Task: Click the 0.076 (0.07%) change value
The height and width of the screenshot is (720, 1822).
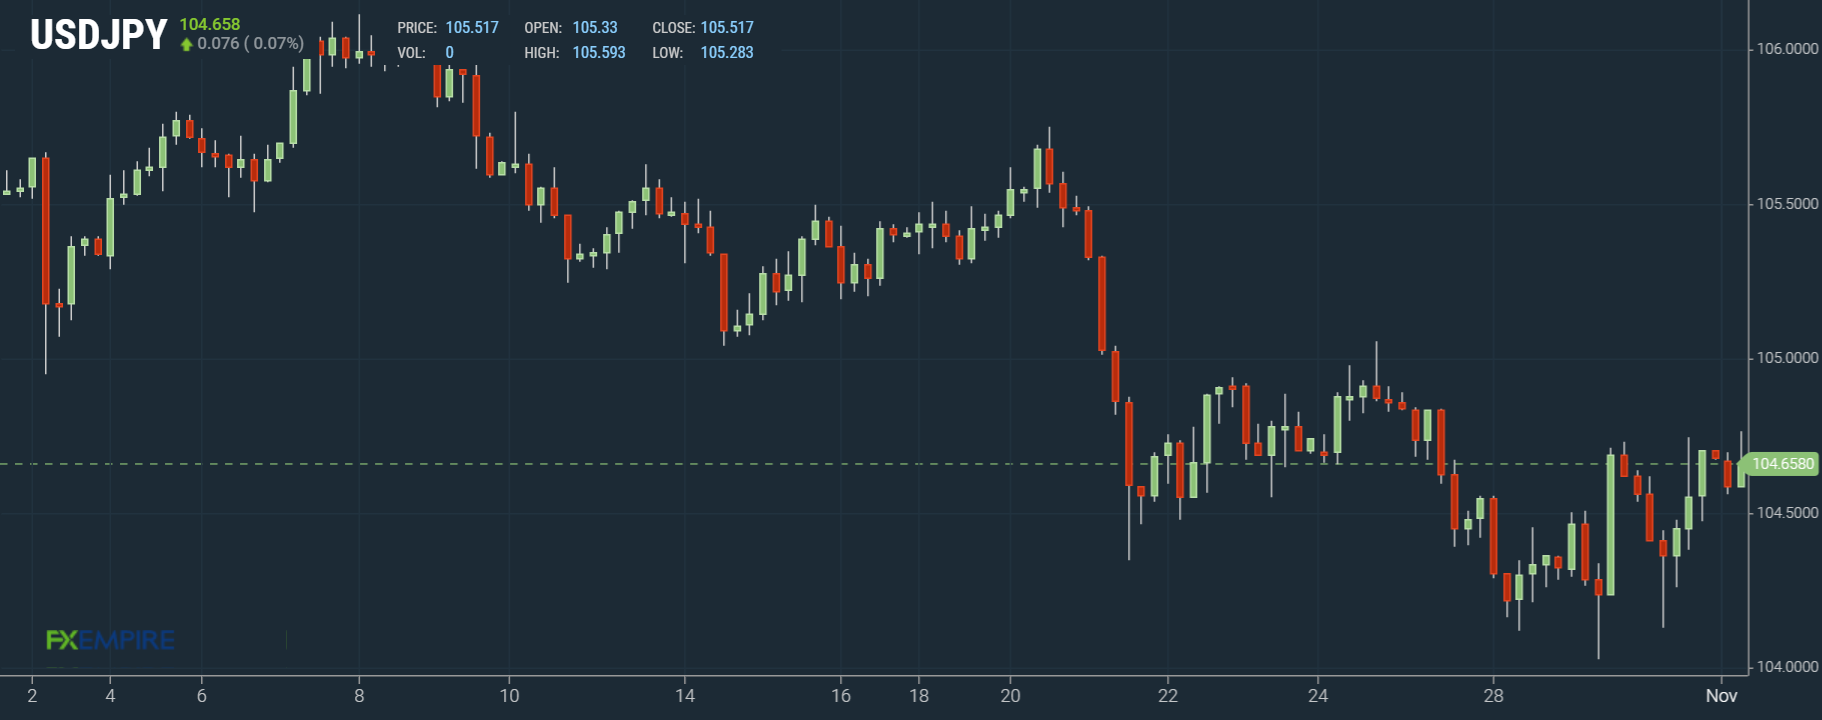Action: pos(251,43)
